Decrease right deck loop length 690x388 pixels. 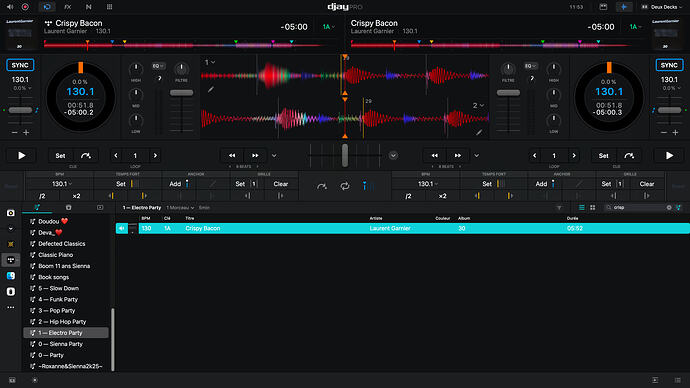pos(535,155)
